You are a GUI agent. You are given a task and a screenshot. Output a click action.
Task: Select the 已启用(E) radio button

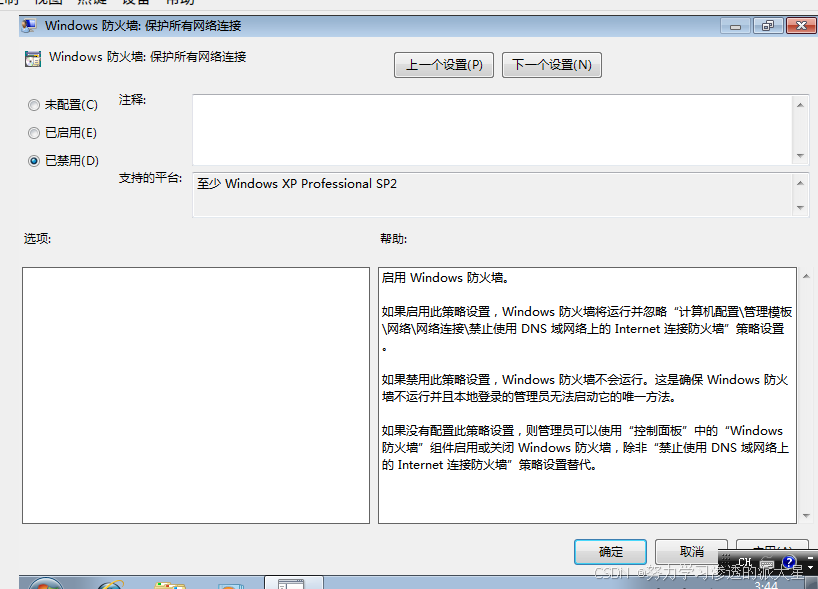coord(34,133)
